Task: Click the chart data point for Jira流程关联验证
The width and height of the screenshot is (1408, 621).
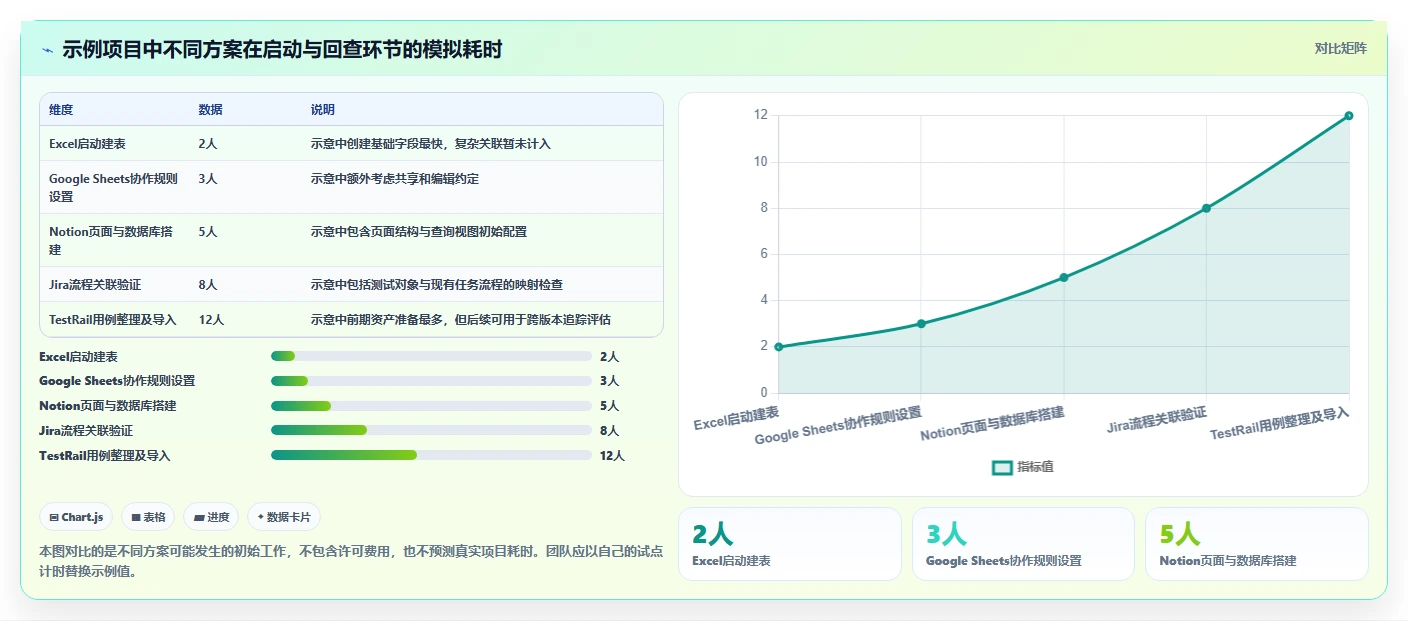Action: pos(1206,208)
